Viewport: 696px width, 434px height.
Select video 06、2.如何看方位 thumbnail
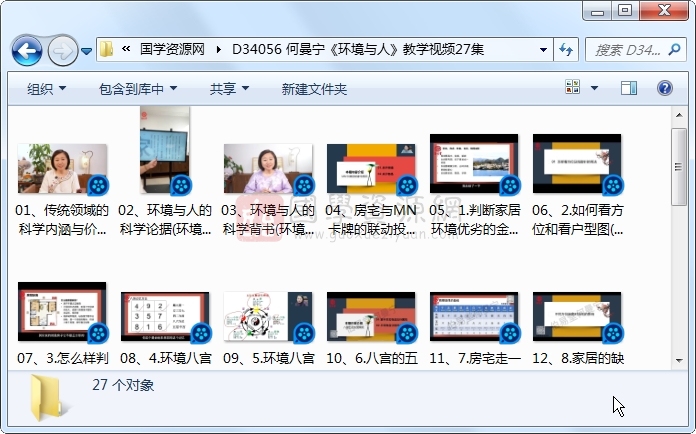577,164
